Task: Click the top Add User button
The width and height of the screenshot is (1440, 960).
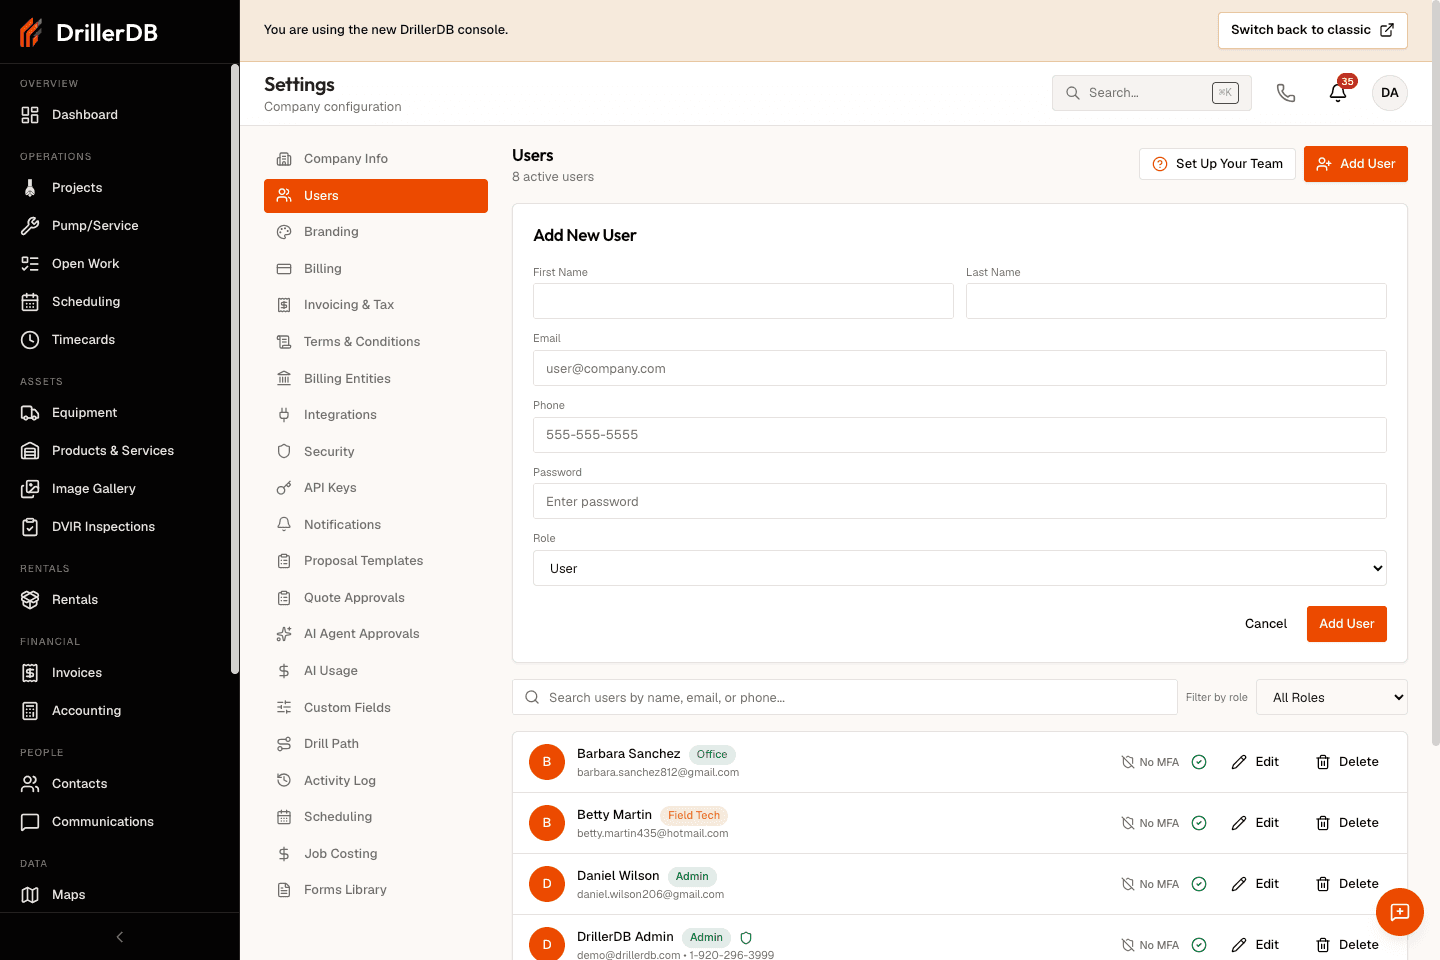Action: 1355,164
